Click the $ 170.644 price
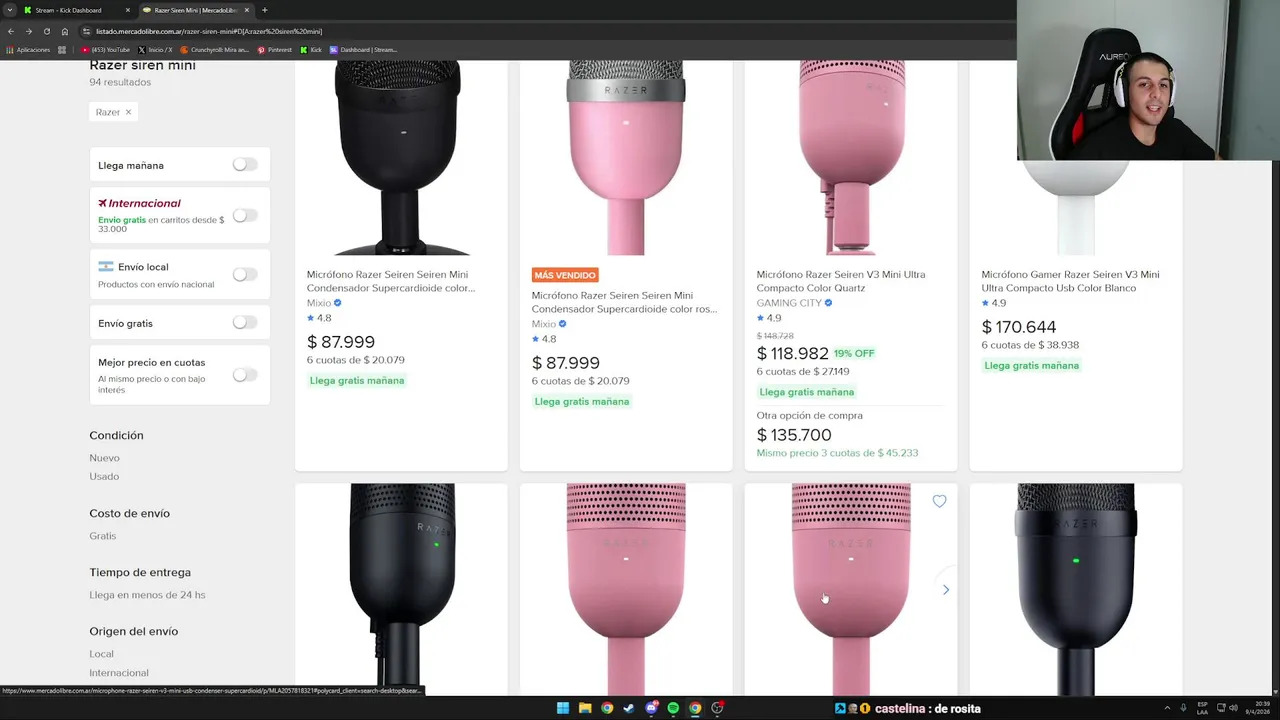 pos(1019,327)
